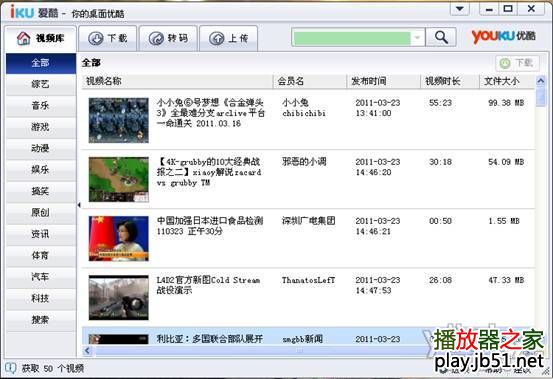
Task: Select the 娱乐 category
Action: (x=41, y=170)
